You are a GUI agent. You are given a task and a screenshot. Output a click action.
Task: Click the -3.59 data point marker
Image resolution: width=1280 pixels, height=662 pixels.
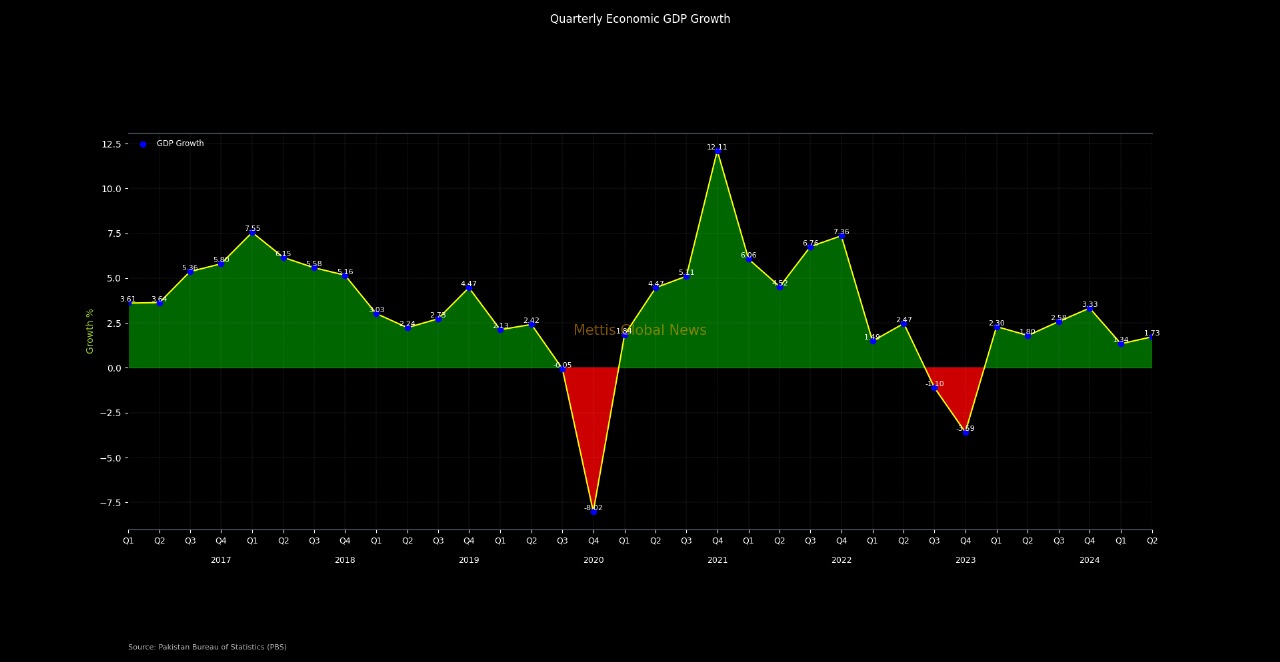coord(965,432)
